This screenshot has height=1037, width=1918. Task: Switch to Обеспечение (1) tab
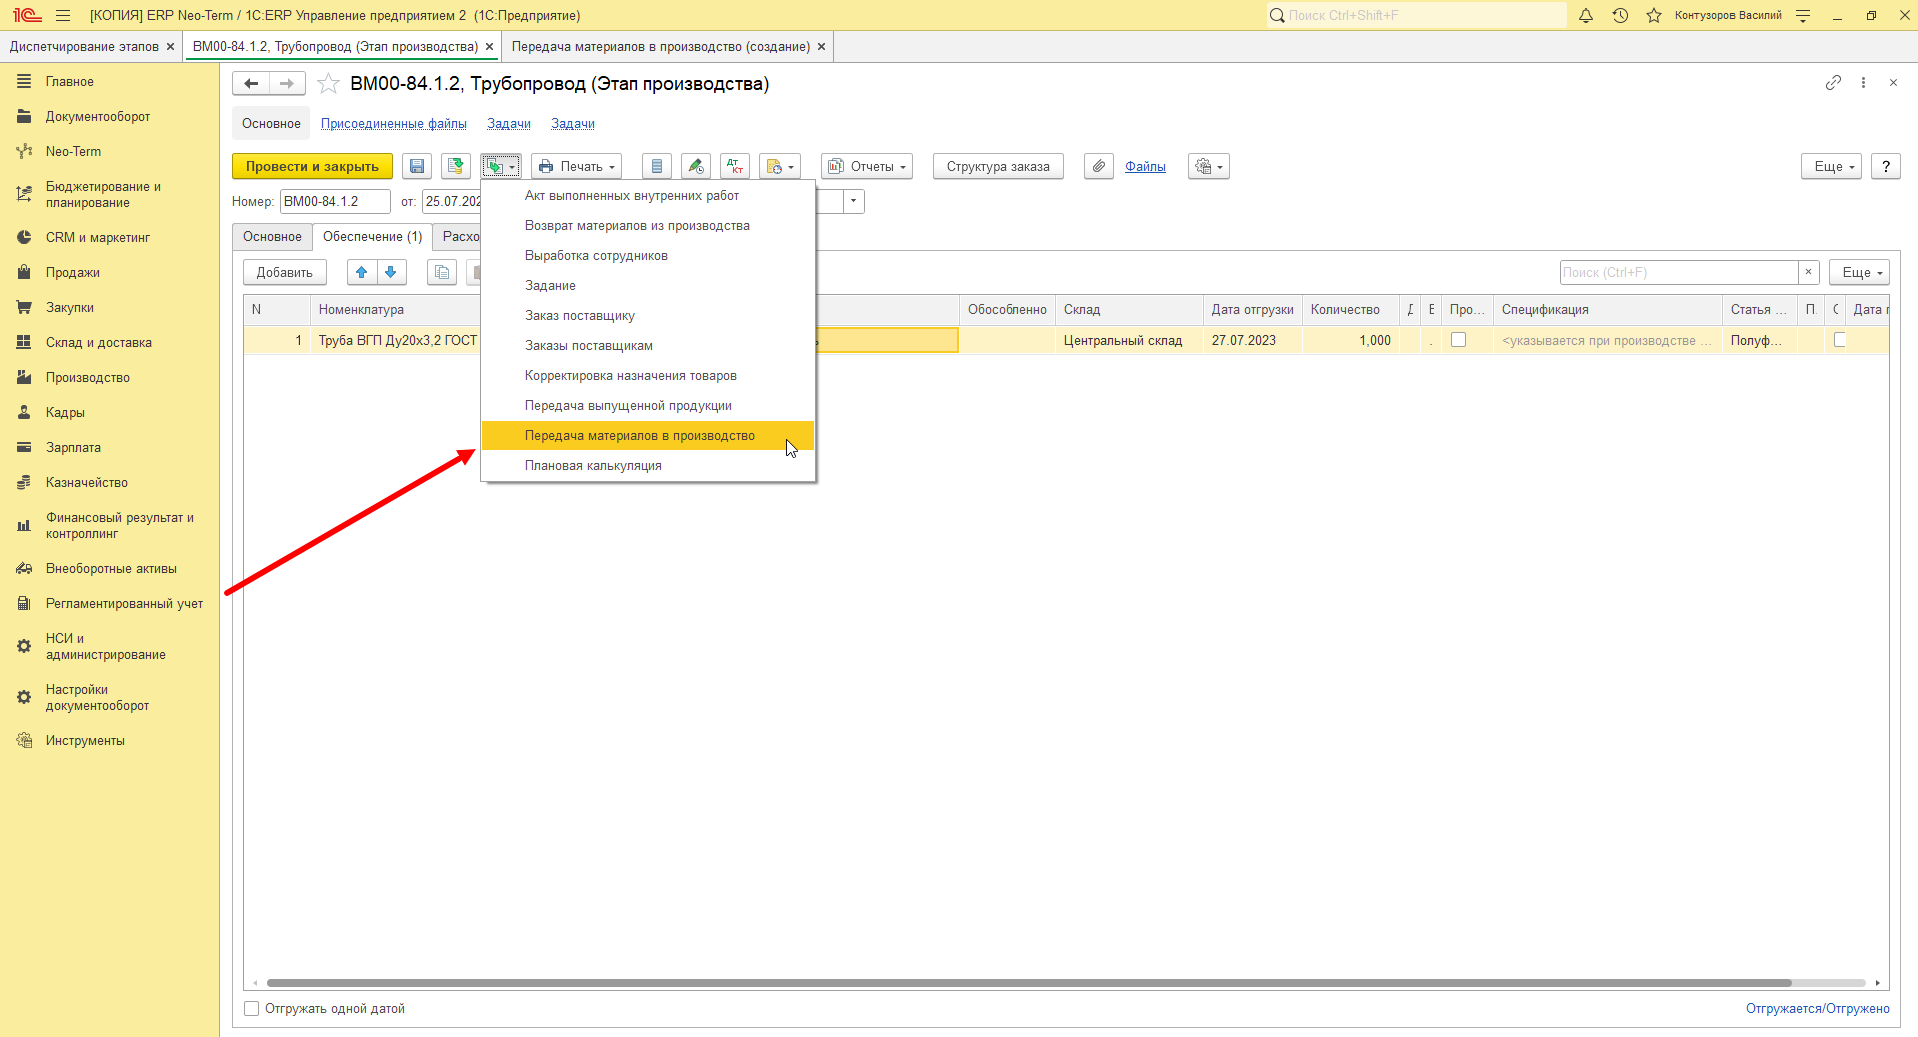(372, 237)
